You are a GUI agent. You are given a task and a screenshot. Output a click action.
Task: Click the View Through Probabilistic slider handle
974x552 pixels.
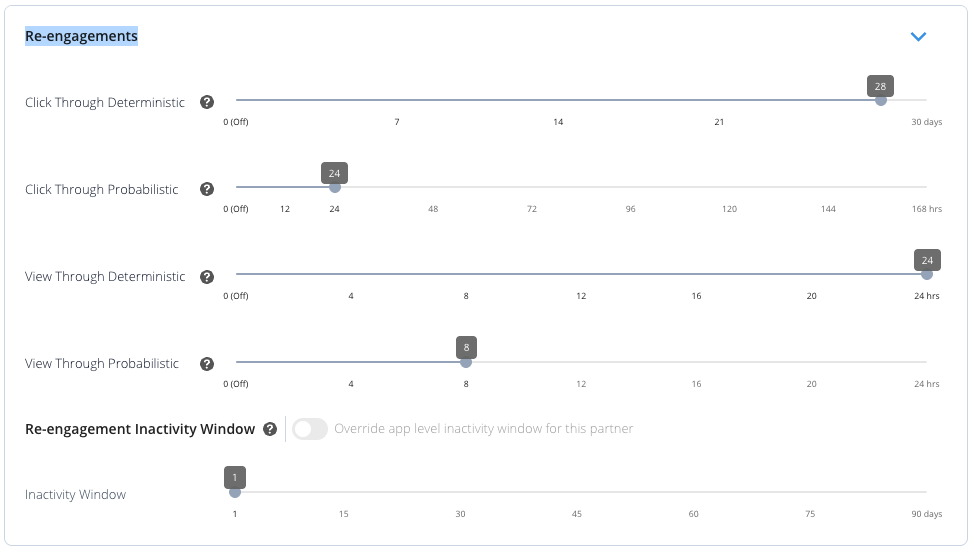click(x=466, y=361)
